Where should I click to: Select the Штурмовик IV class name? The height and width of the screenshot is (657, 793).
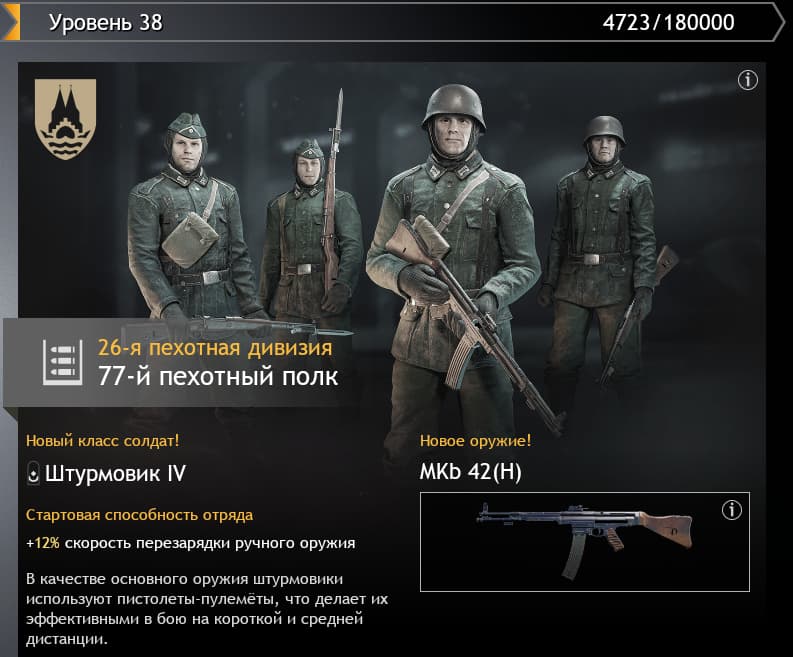pyautogui.click(x=115, y=474)
